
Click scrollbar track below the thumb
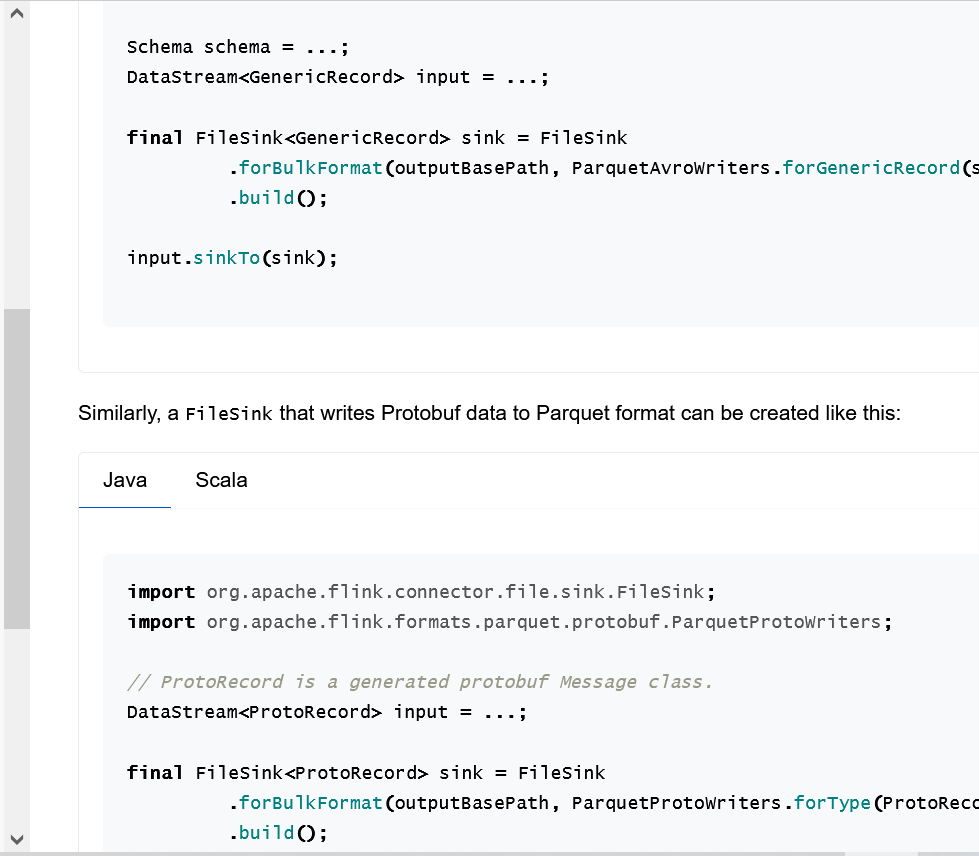click(x=17, y=727)
